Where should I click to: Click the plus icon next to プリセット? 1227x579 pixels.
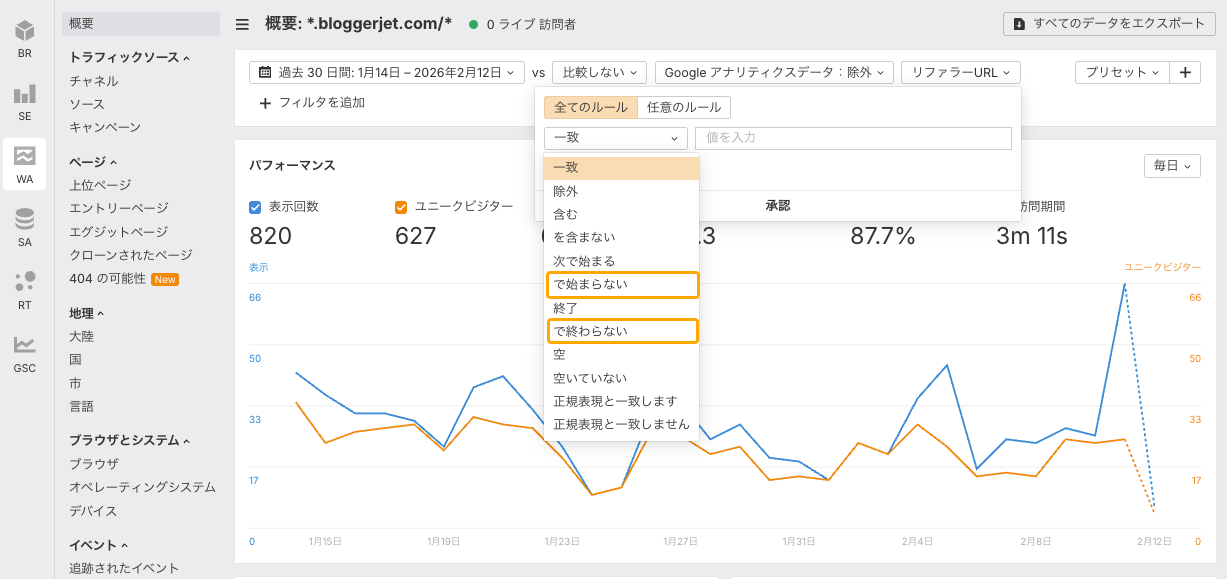click(x=1185, y=72)
